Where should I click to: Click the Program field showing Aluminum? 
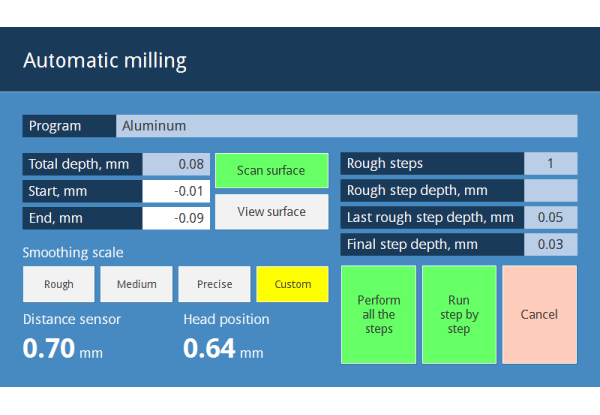point(346,126)
